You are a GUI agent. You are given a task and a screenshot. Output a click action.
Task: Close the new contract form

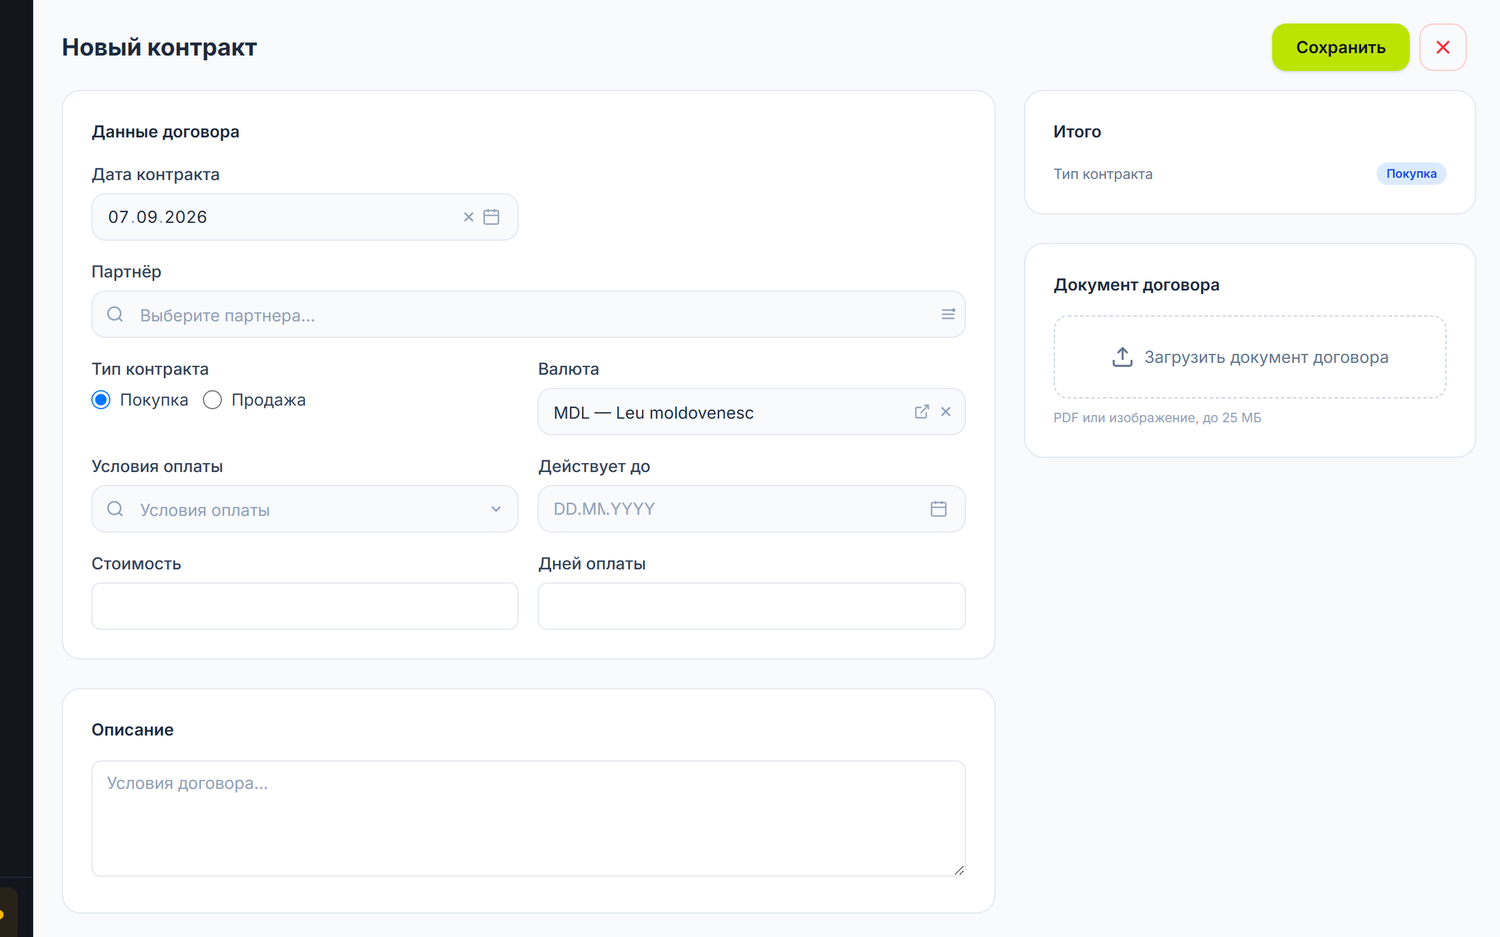[x=1443, y=47]
